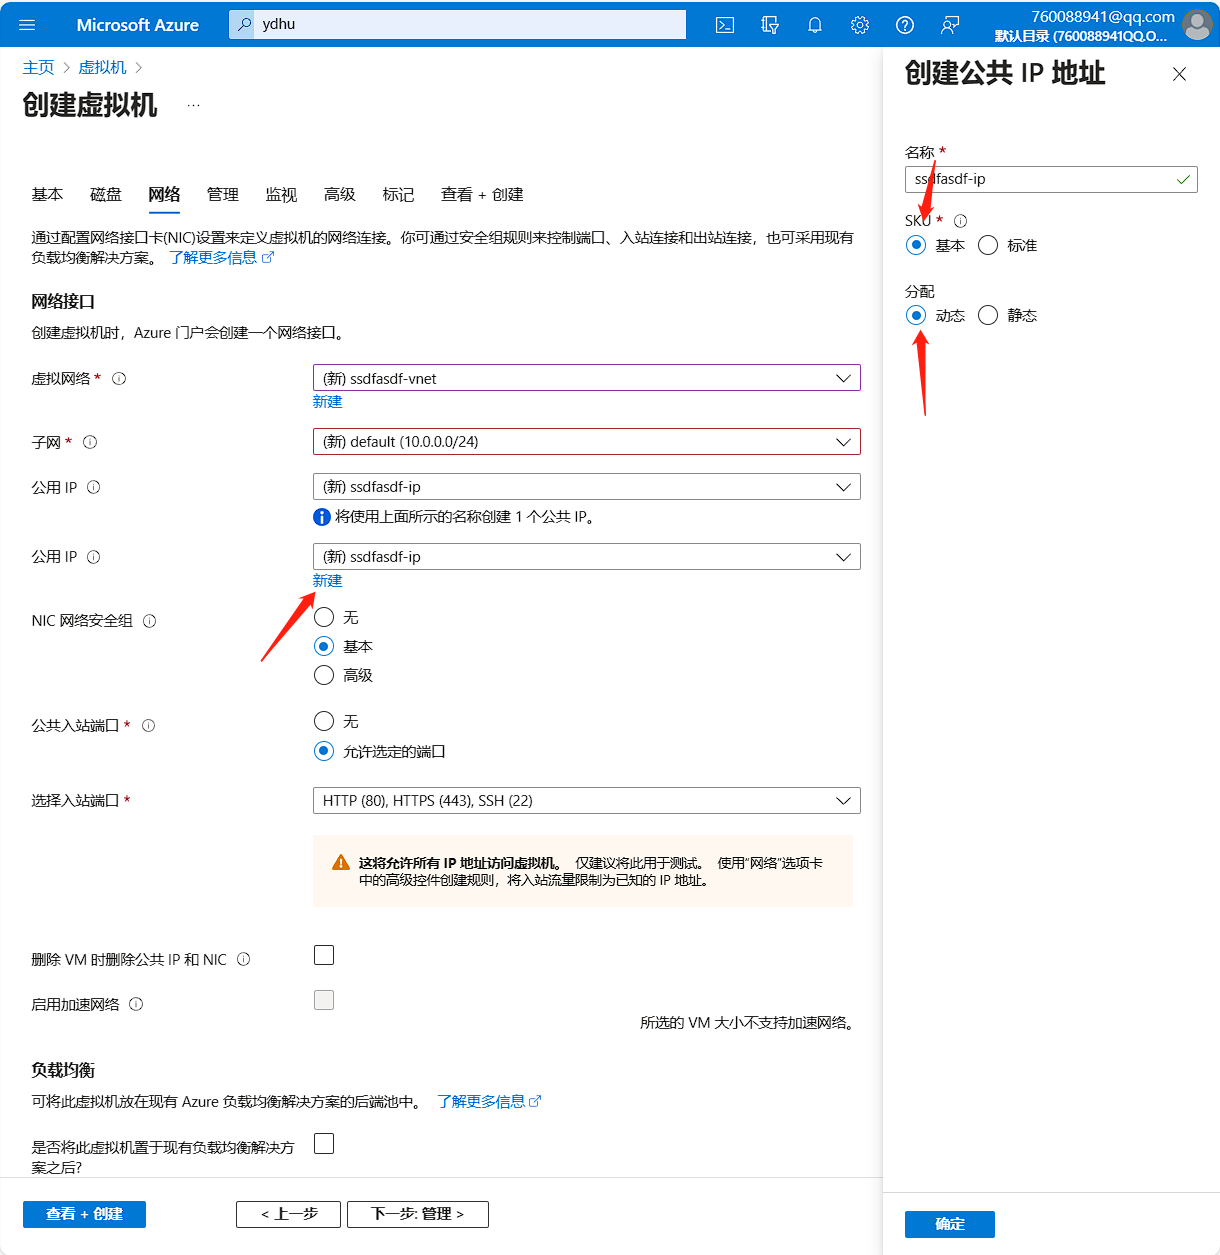The width and height of the screenshot is (1220, 1255).
Task: Click 新建 link under 公用 IP
Action: click(x=327, y=580)
